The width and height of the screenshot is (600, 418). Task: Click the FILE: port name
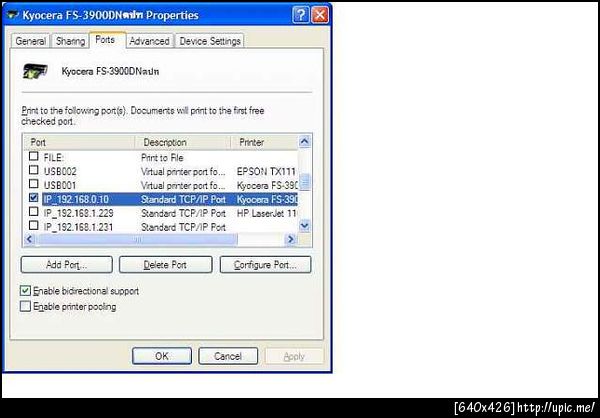tap(54, 158)
